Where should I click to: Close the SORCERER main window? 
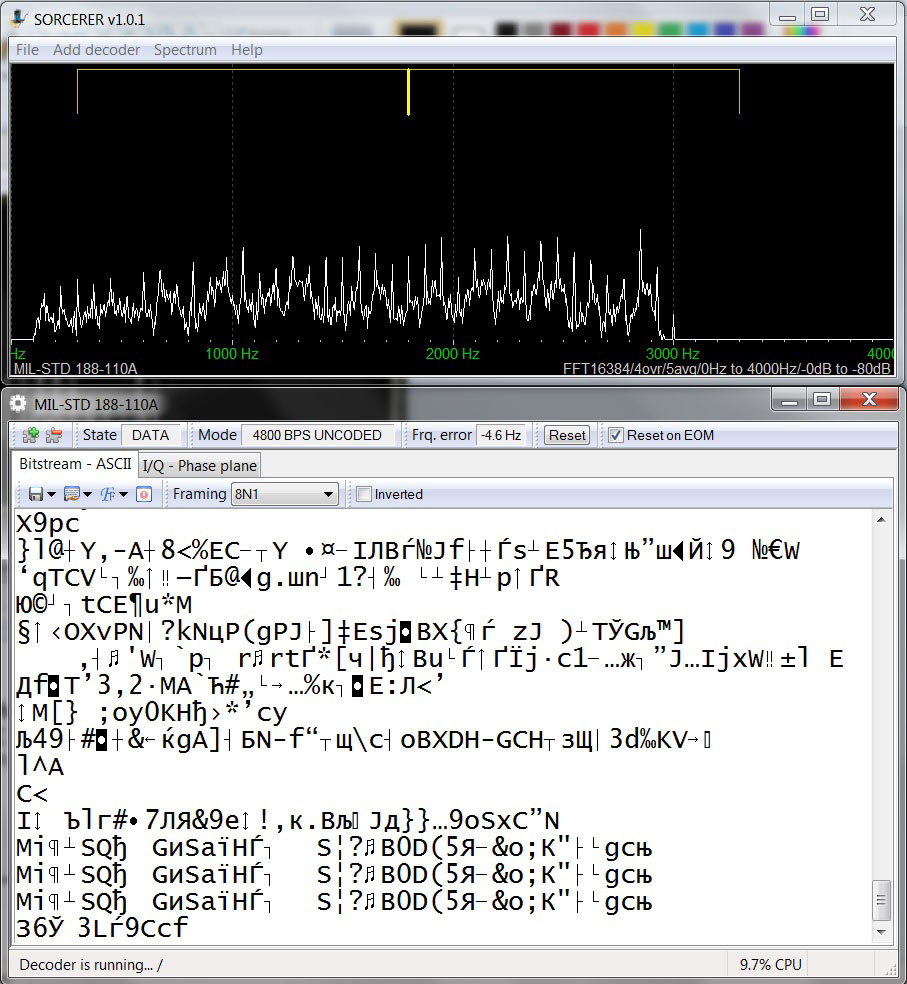pos(867,14)
